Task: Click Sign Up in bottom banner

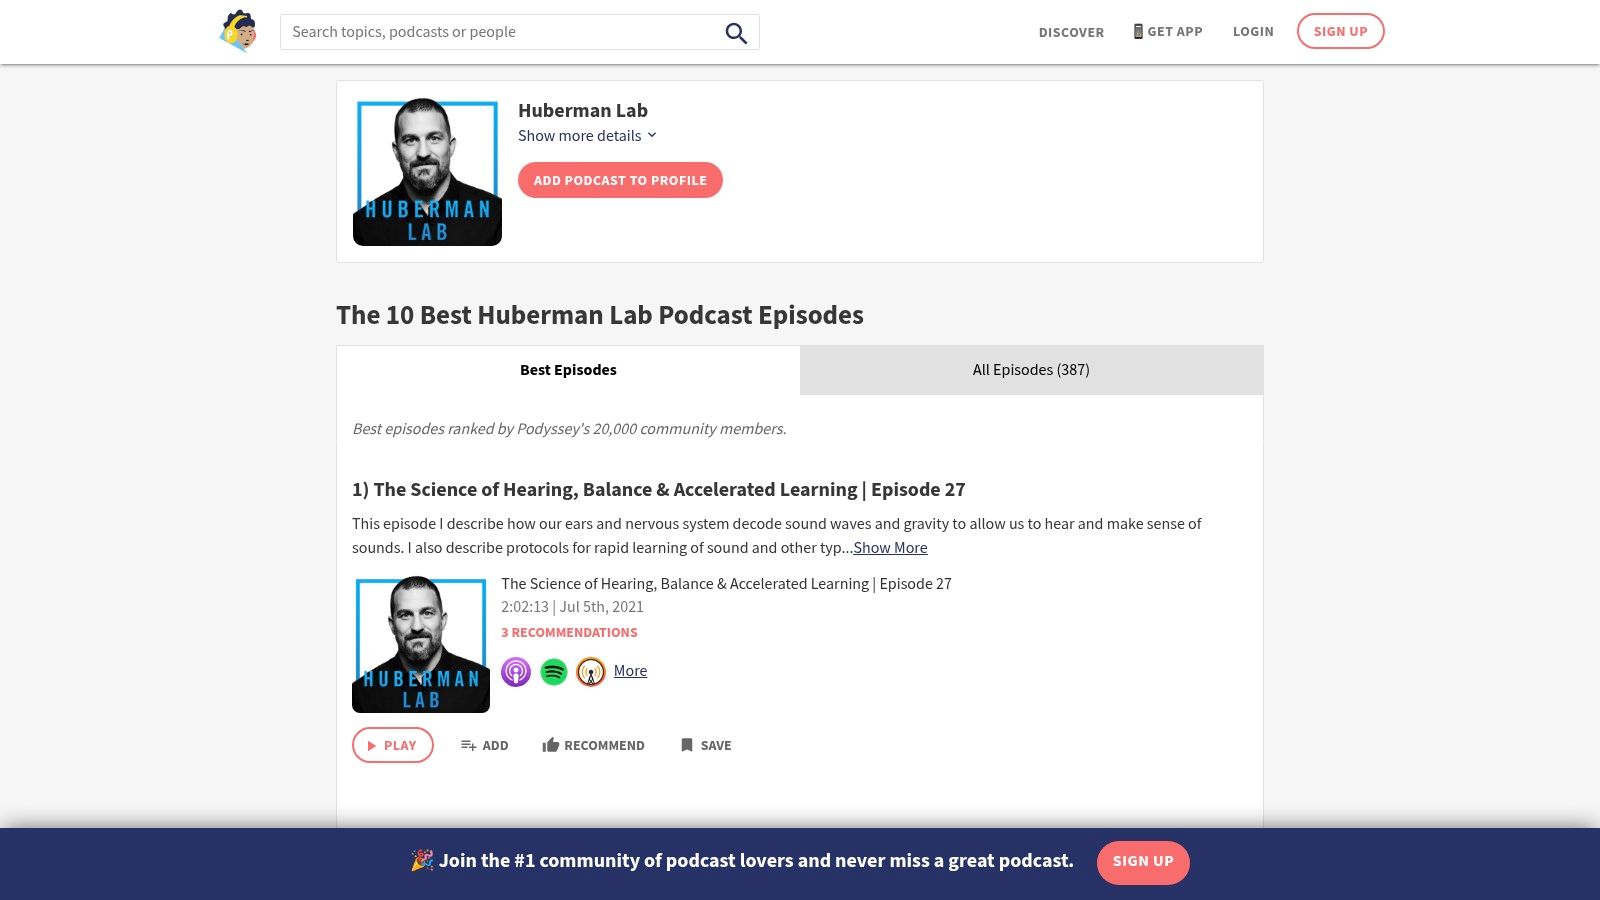Action: pyautogui.click(x=1143, y=862)
